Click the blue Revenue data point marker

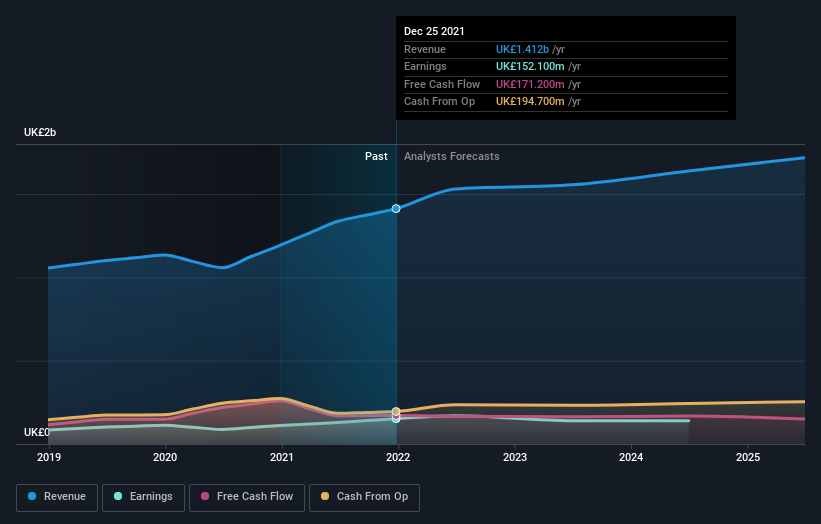[396, 208]
